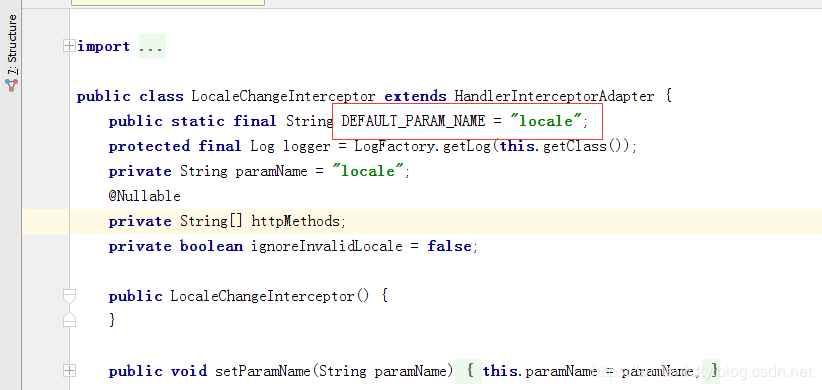The image size is (822, 390).
Task: Click the constructor closing fold marker
Action: point(69,319)
